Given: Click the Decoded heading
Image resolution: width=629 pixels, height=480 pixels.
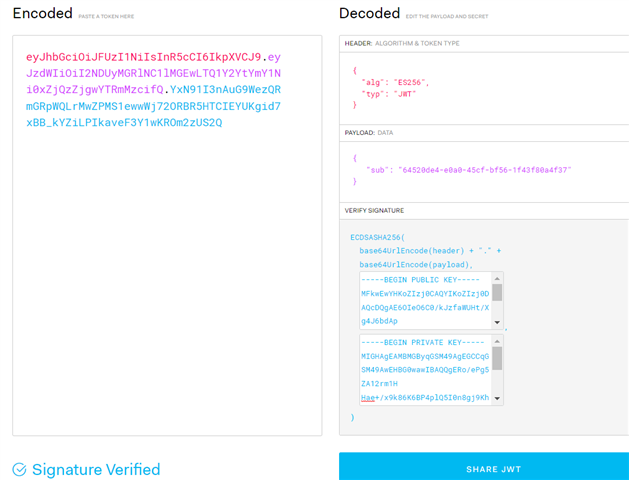Looking at the screenshot, I should click(369, 13).
